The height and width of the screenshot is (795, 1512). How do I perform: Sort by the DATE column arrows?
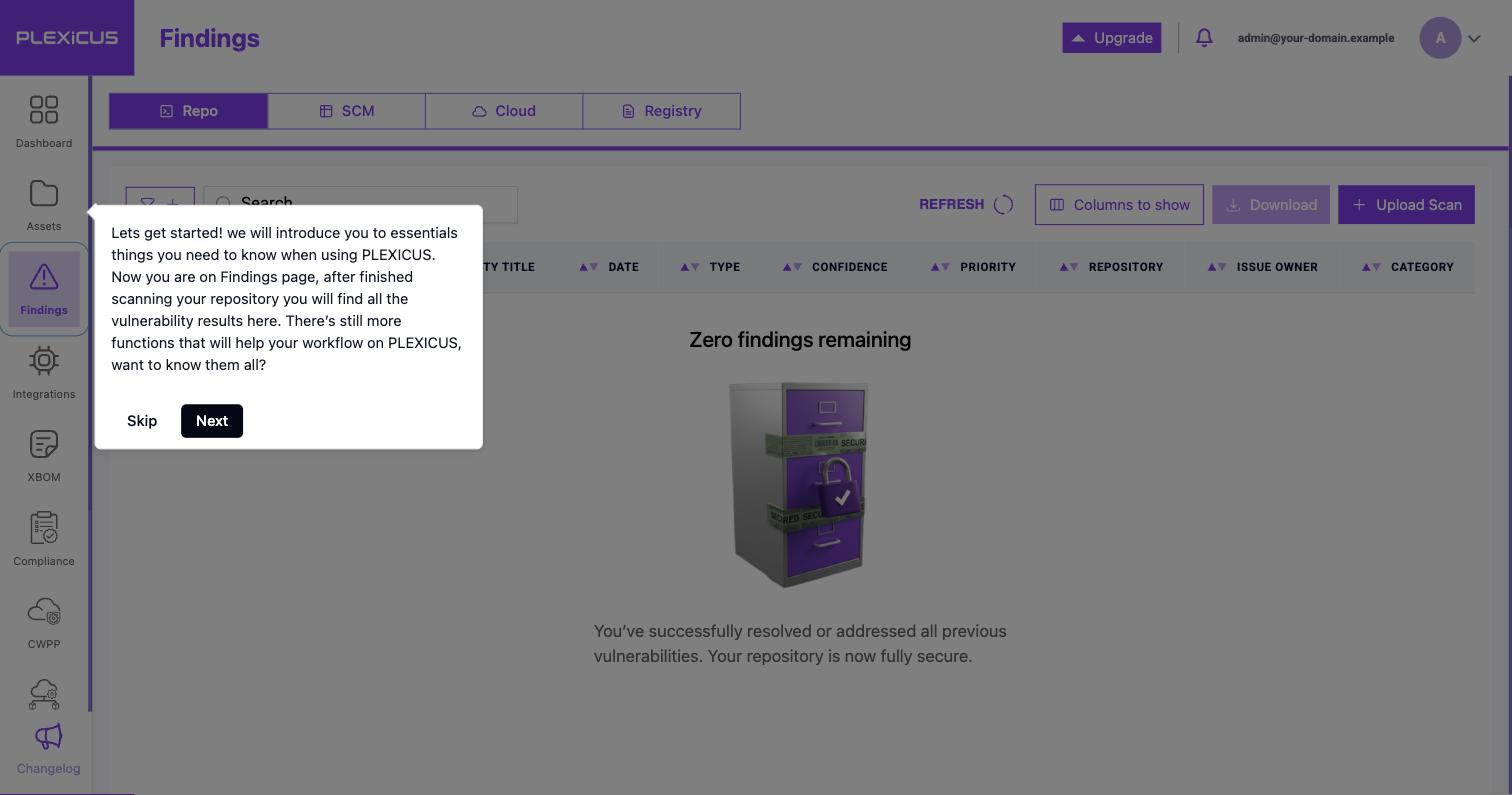589,267
